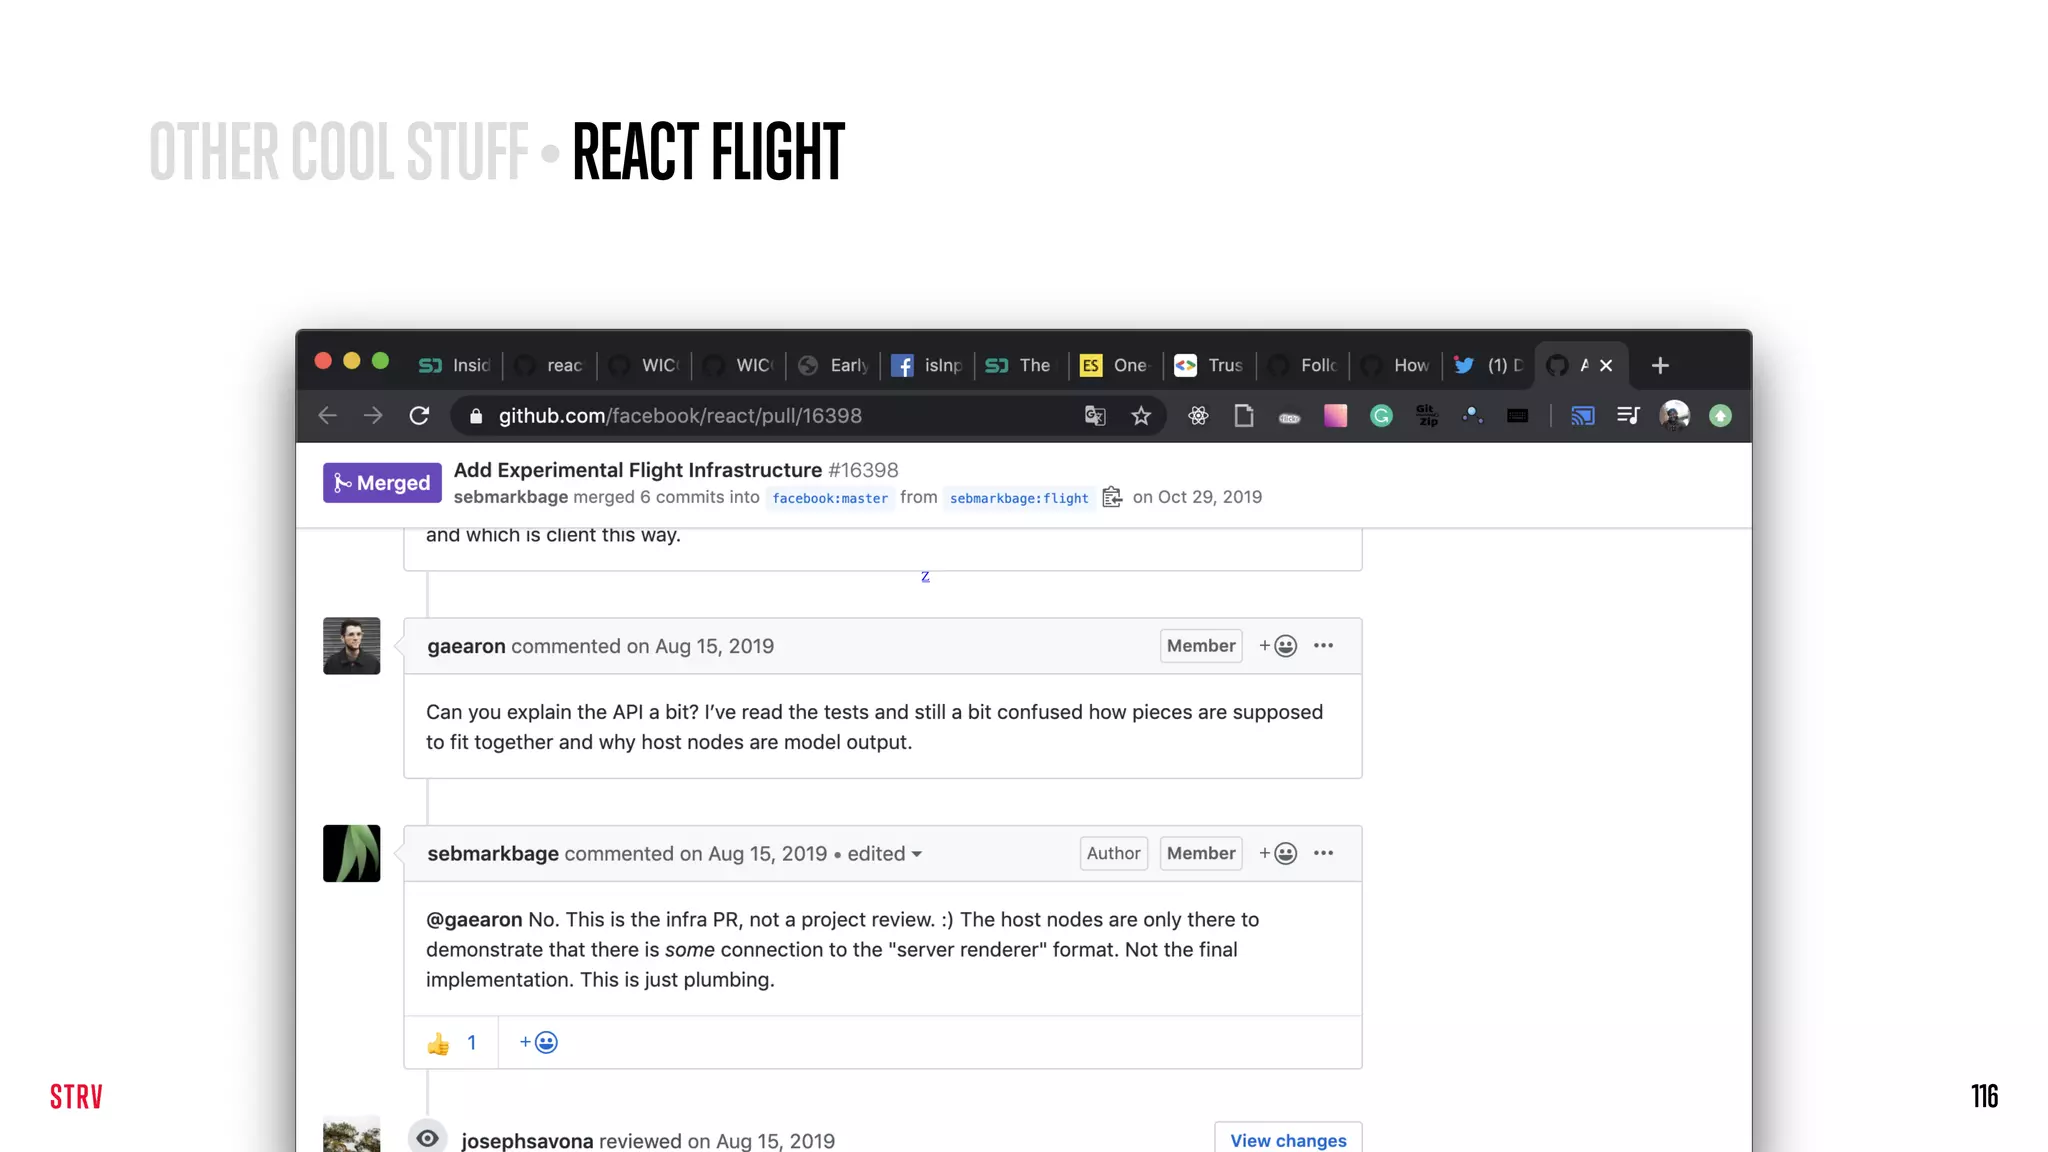Click the View changes button
The image size is (2048, 1152).
pos(1288,1138)
